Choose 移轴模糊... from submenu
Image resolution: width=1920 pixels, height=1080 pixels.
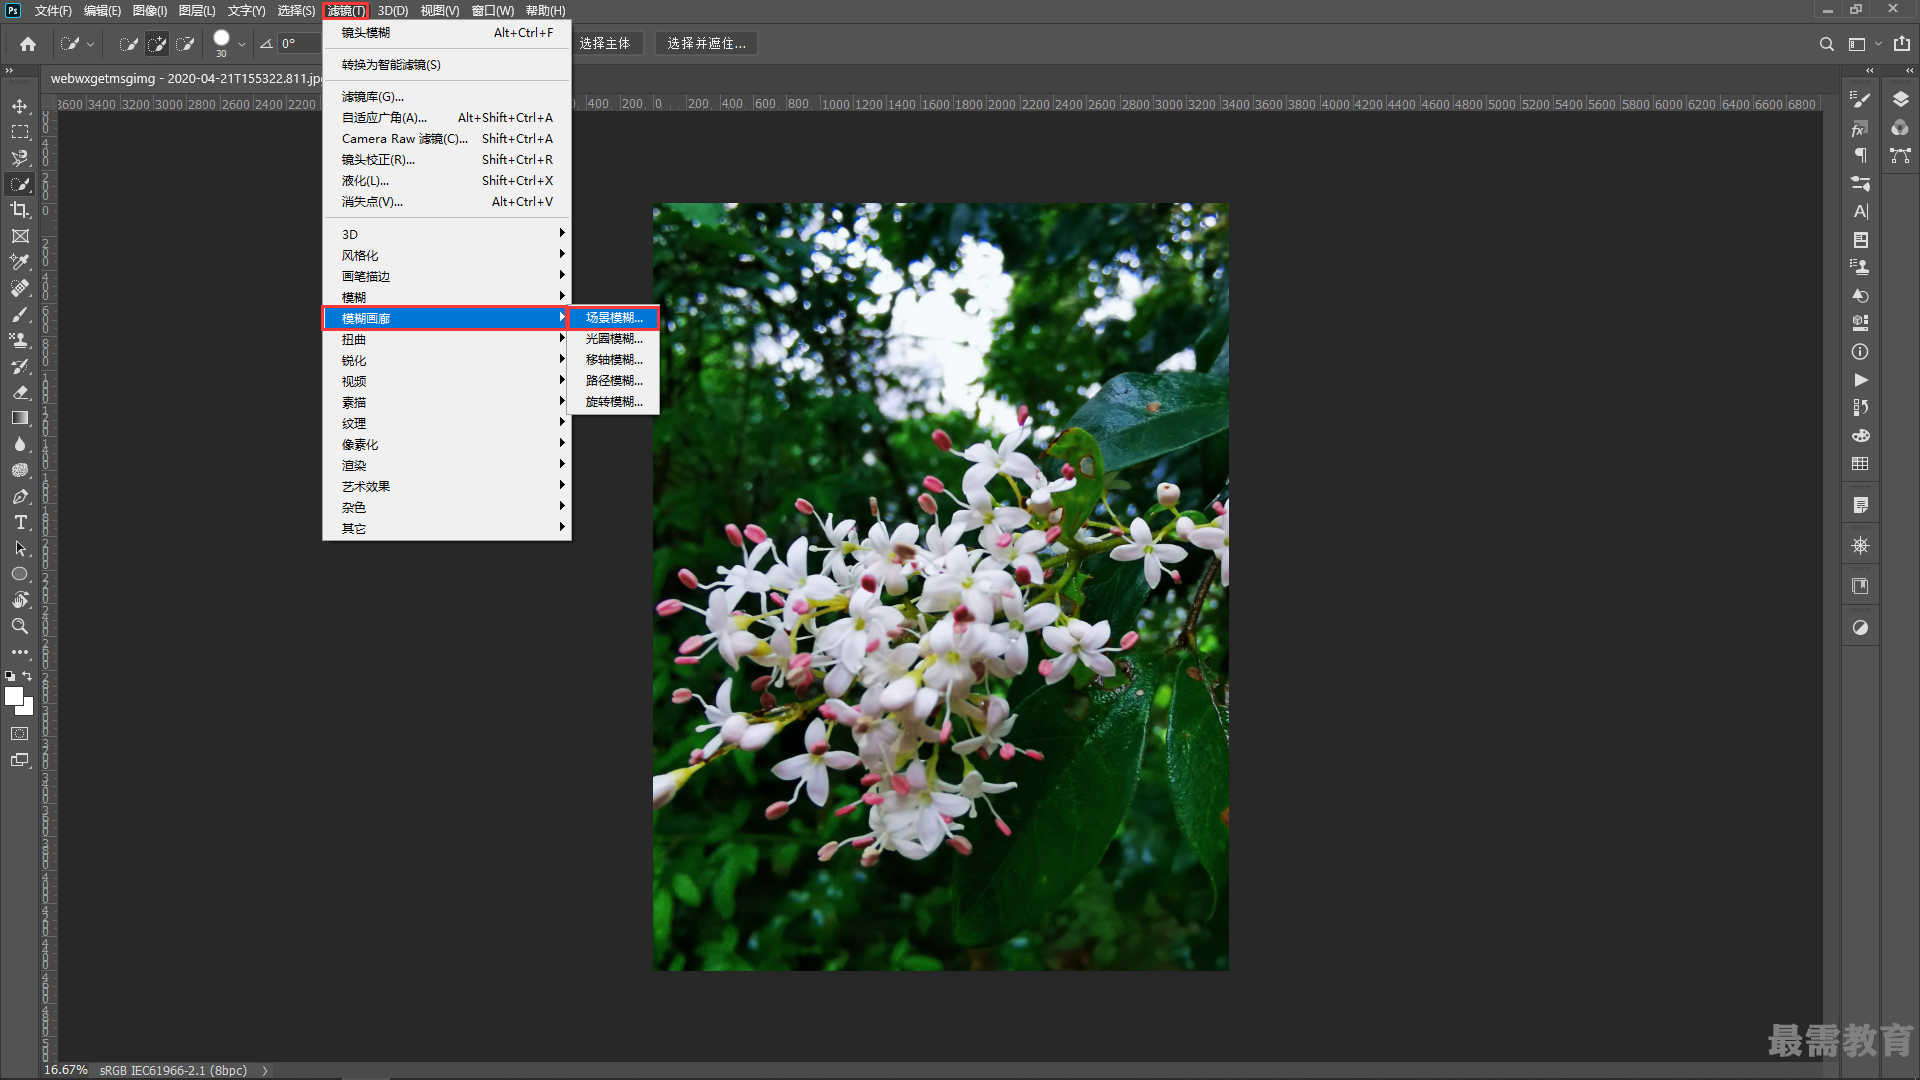(x=613, y=359)
